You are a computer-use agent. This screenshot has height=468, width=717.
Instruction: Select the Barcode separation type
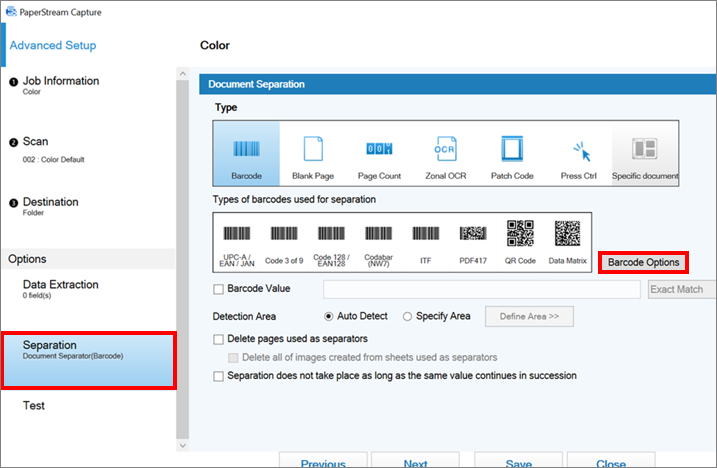coord(246,154)
